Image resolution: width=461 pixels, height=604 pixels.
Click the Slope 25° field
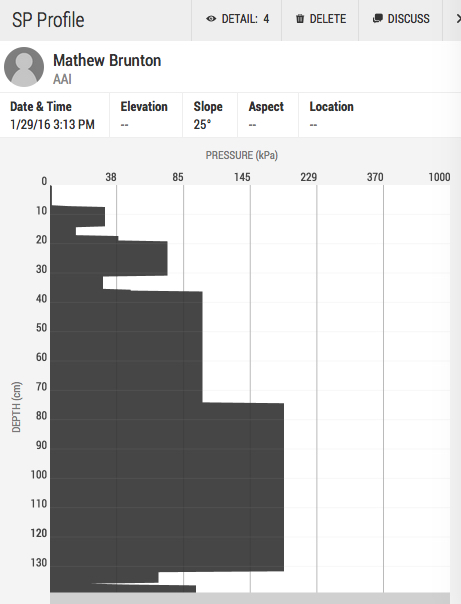click(x=210, y=115)
